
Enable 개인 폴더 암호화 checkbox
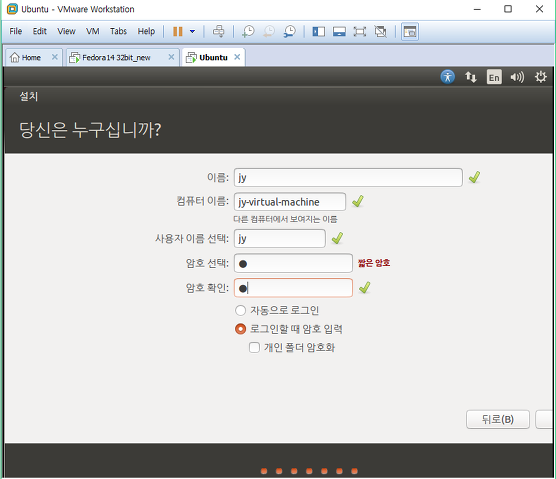tap(254, 347)
